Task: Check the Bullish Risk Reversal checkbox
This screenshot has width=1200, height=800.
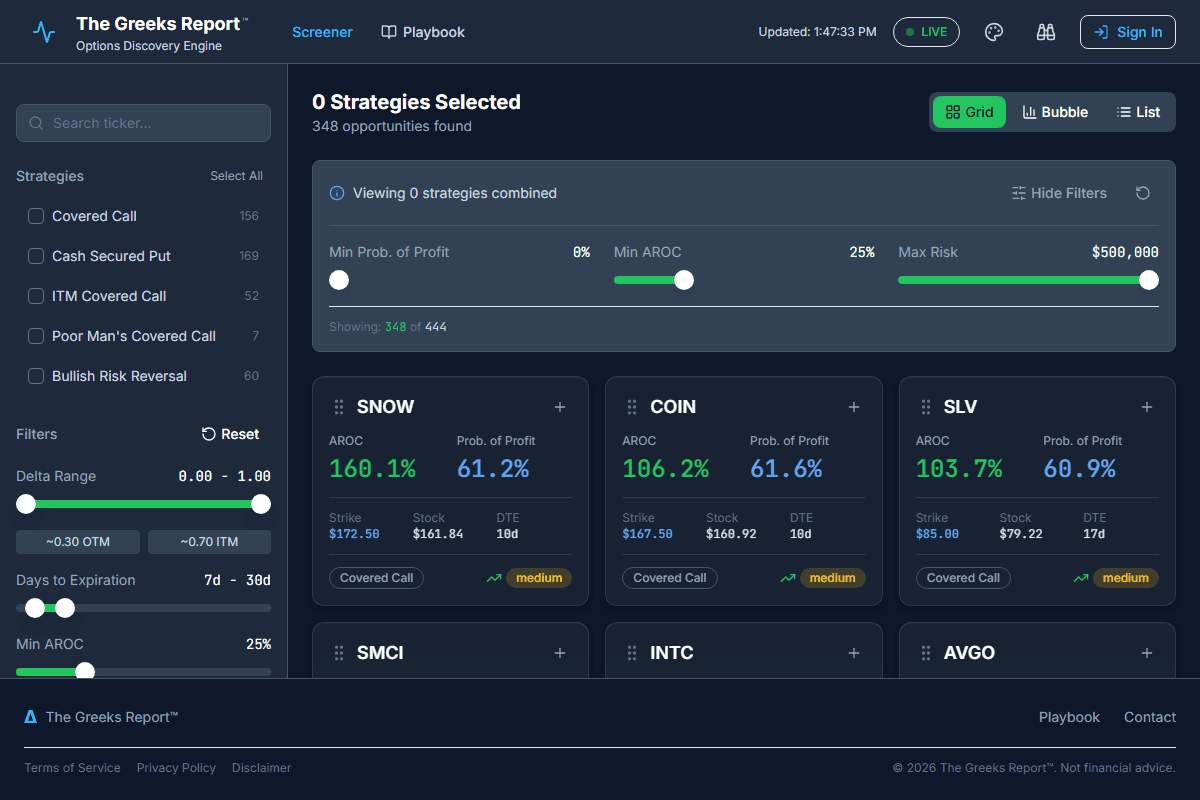Action: pyautogui.click(x=35, y=376)
